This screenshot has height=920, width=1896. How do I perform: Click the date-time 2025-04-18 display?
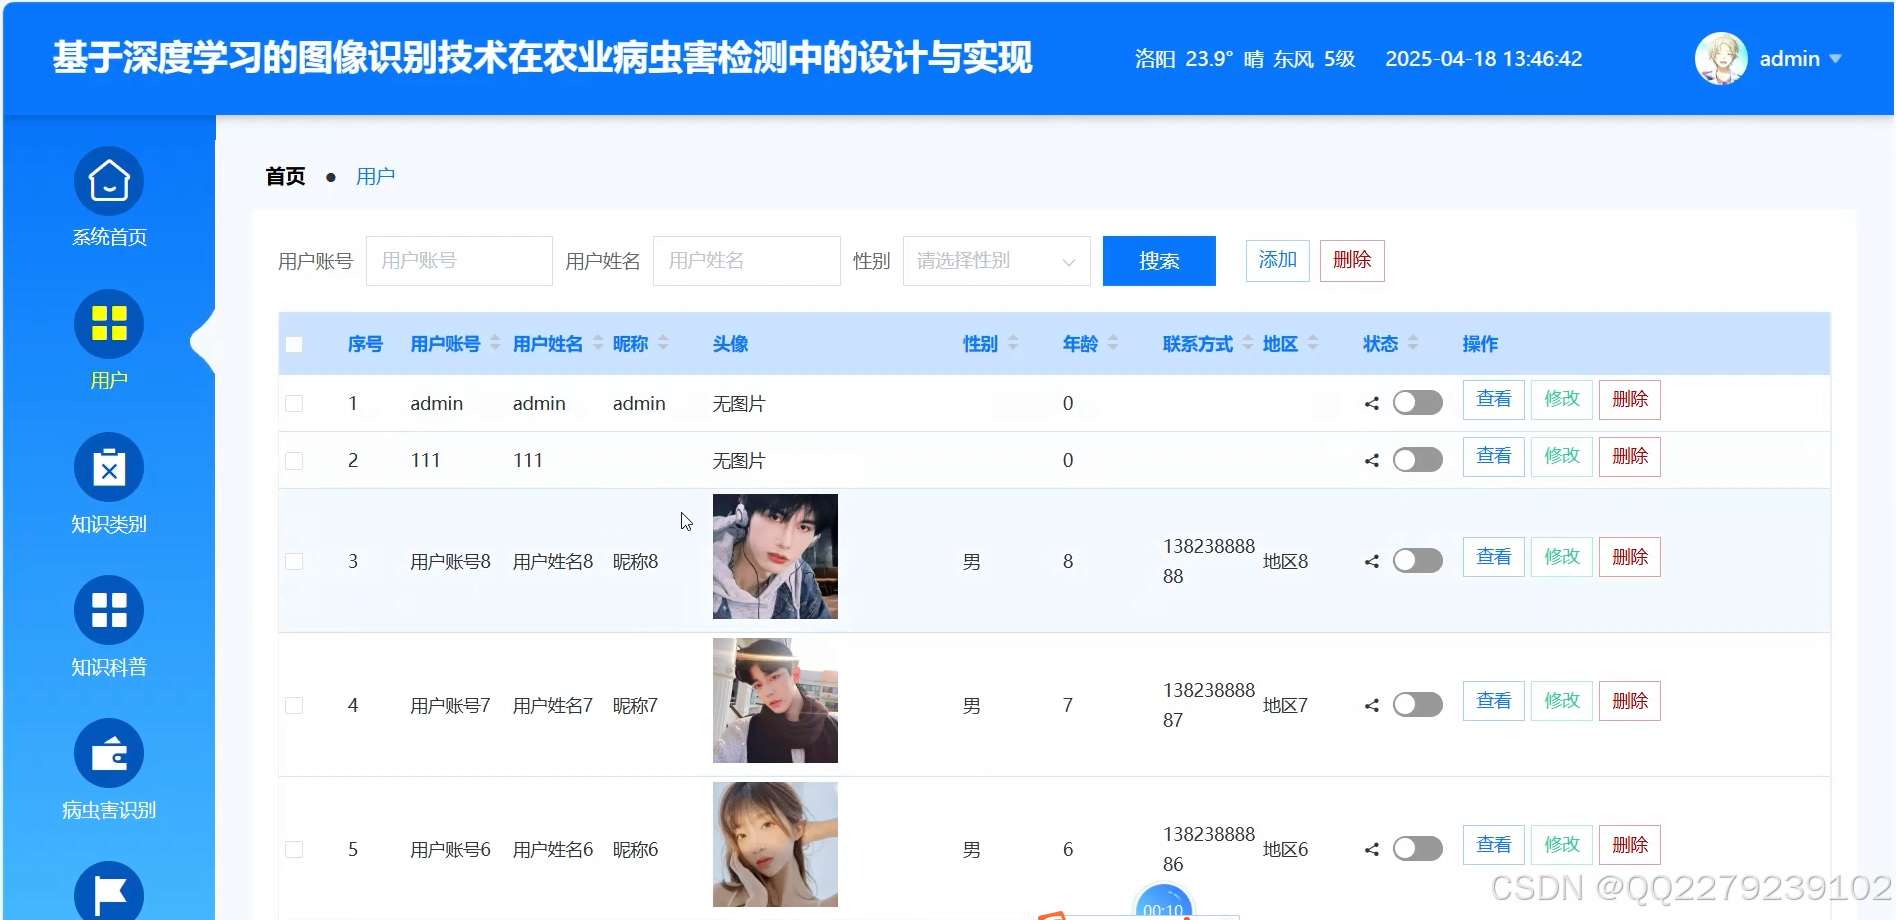click(x=1483, y=59)
